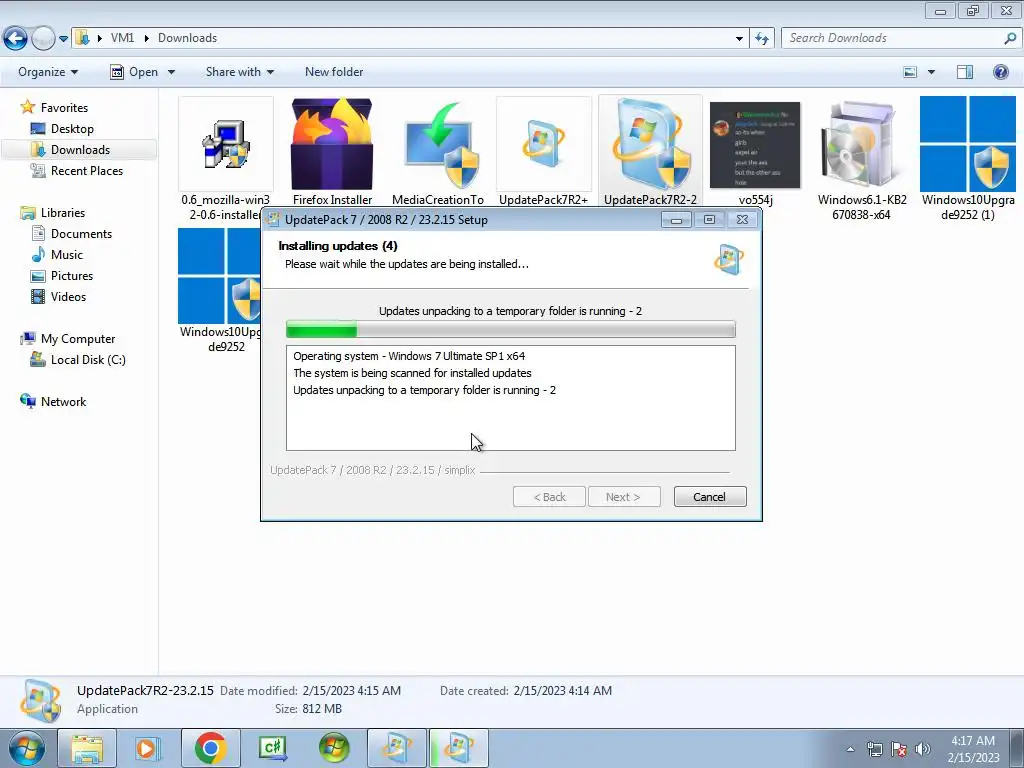
Task: Switch to second UpdatePack taskbar window
Action: [458, 748]
